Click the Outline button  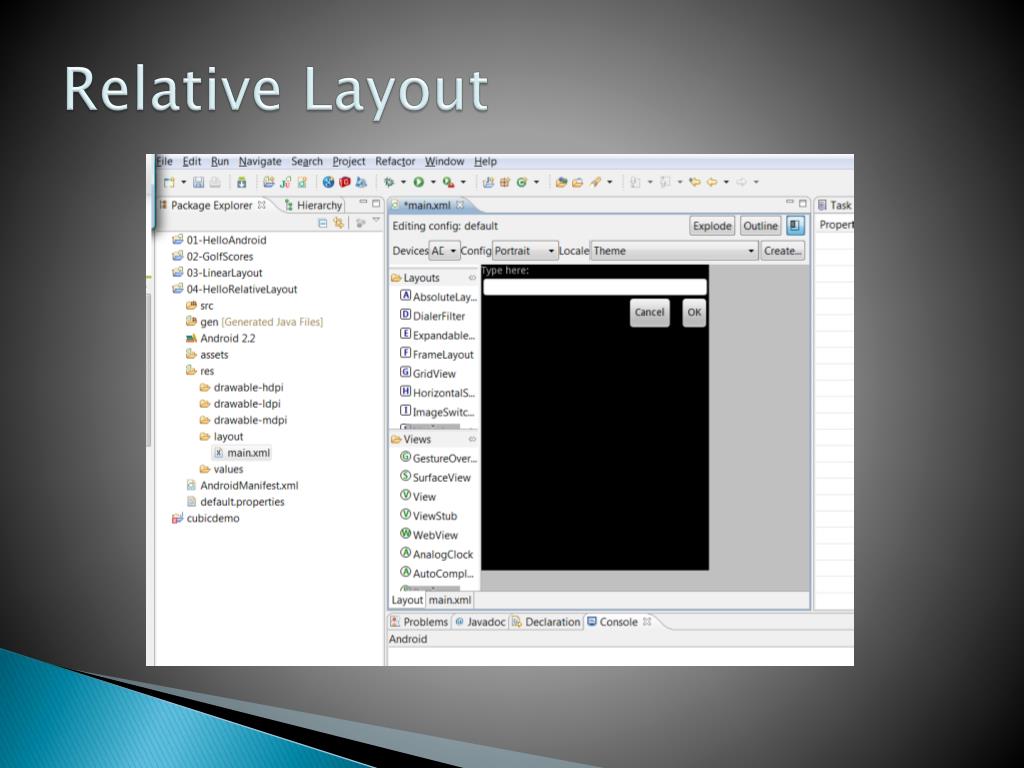tap(760, 226)
